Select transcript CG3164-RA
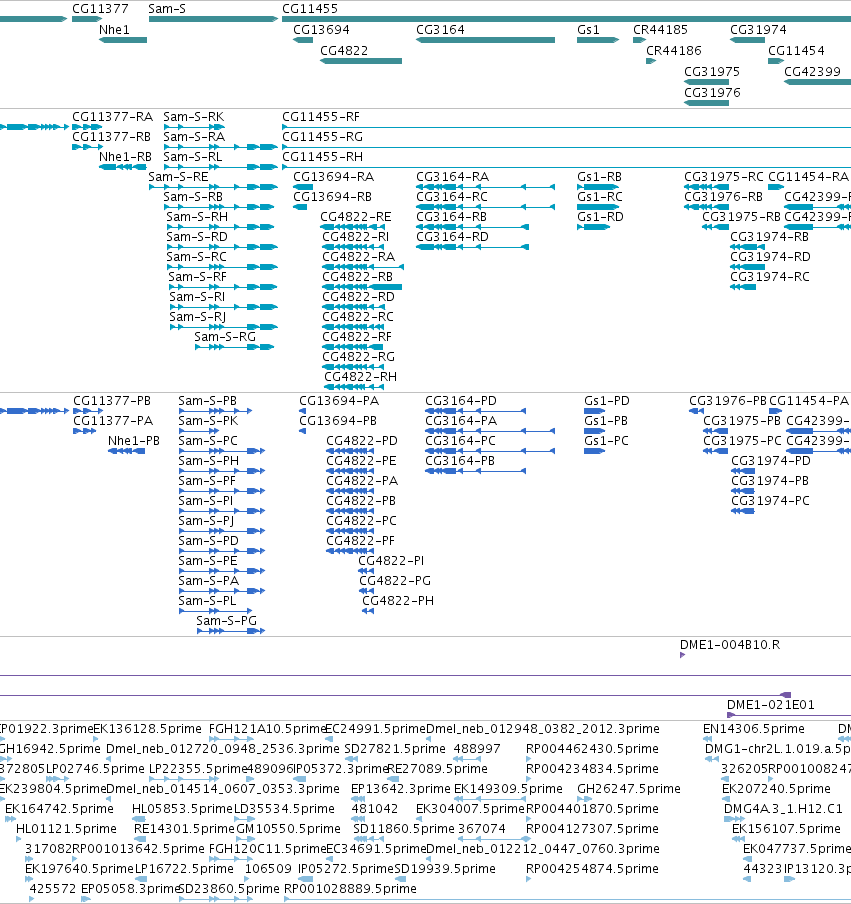Viewport: 851px width, 904px height. coord(453,177)
